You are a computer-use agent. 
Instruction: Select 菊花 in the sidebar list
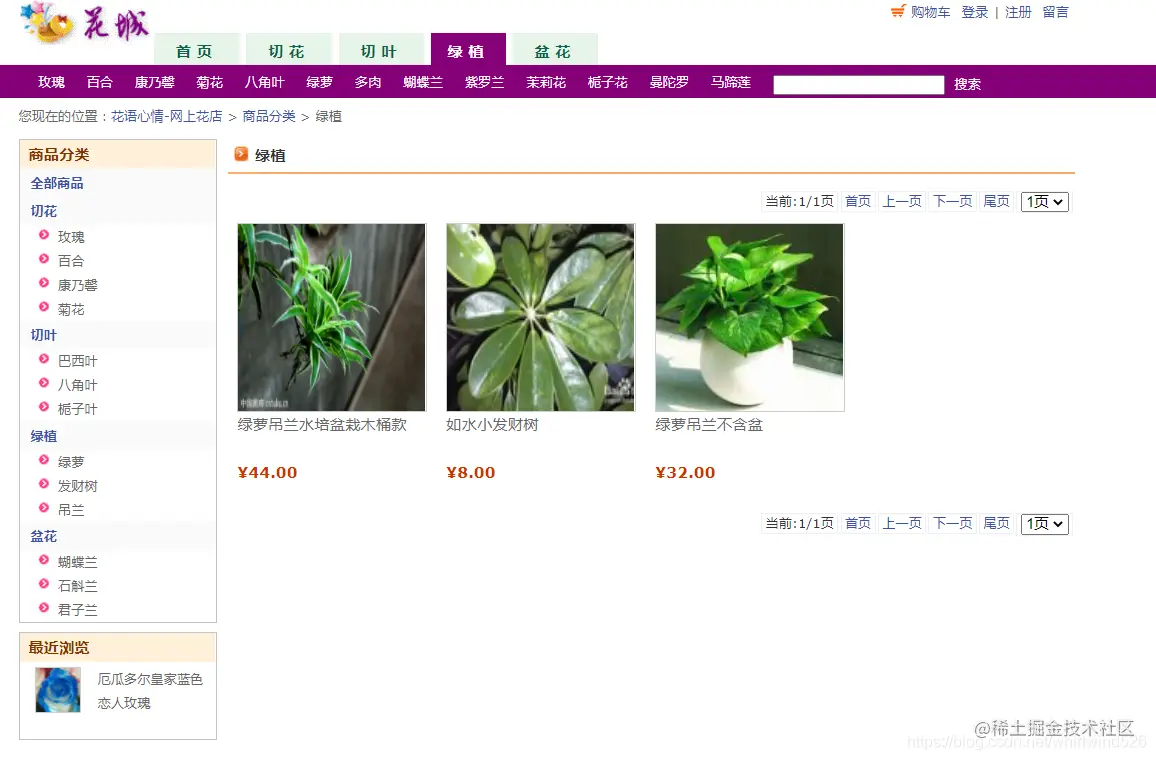tap(71, 310)
